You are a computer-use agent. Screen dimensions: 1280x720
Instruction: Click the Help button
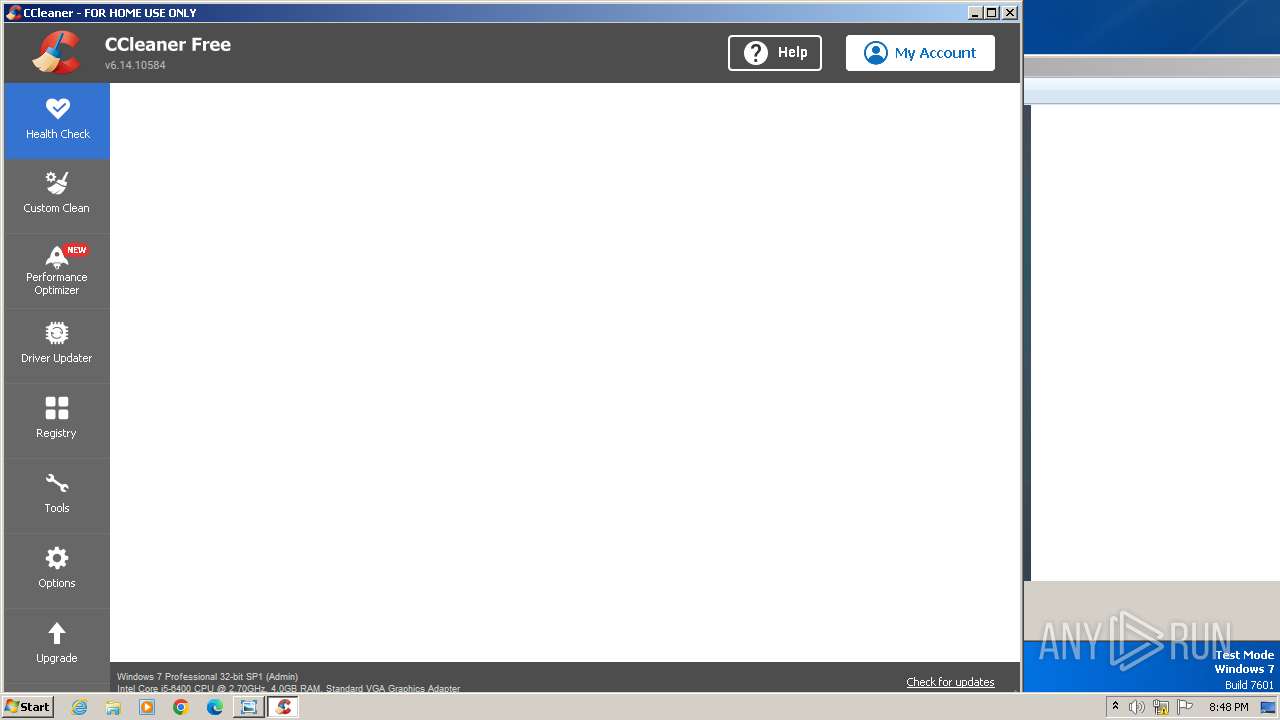click(775, 53)
